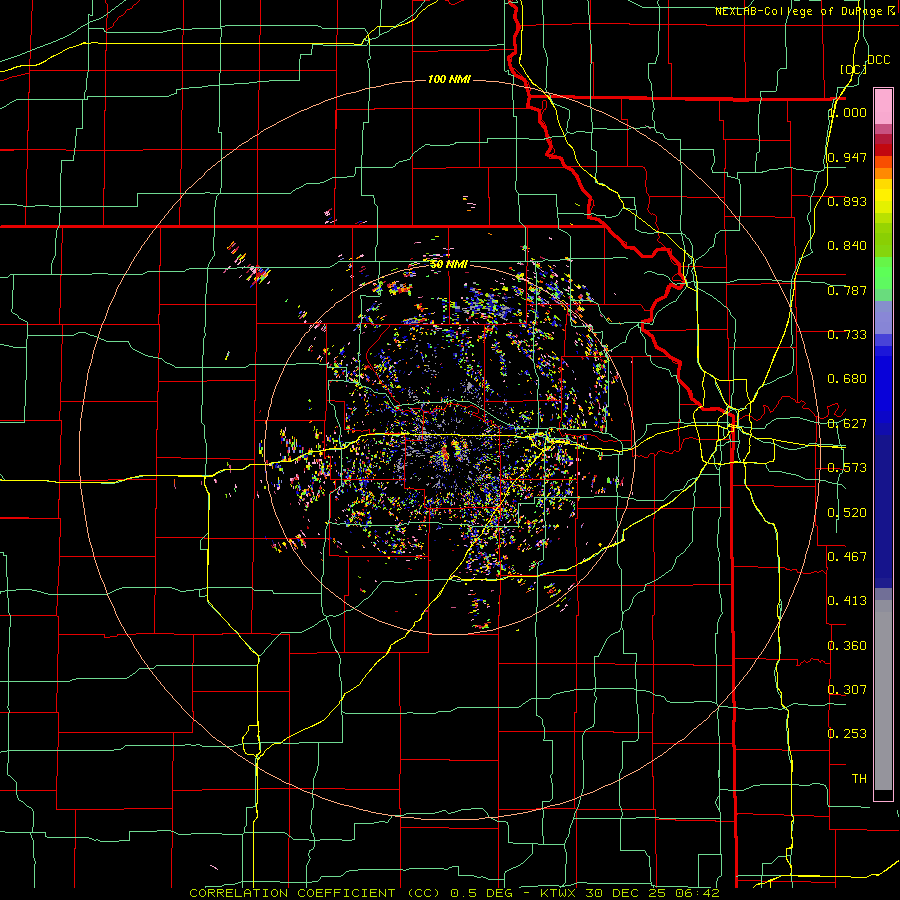Select the 0.627 color scale value
Viewport: 900px width, 900px height.
coord(847,424)
